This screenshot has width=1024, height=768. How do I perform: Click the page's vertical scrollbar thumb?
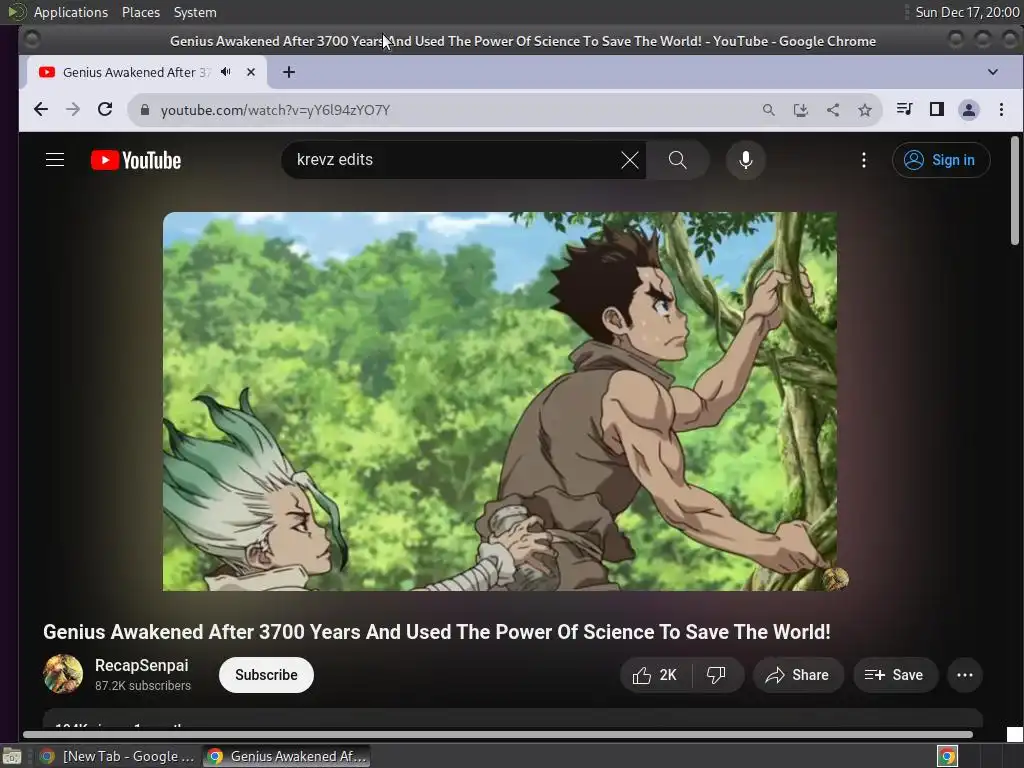tap(1014, 191)
